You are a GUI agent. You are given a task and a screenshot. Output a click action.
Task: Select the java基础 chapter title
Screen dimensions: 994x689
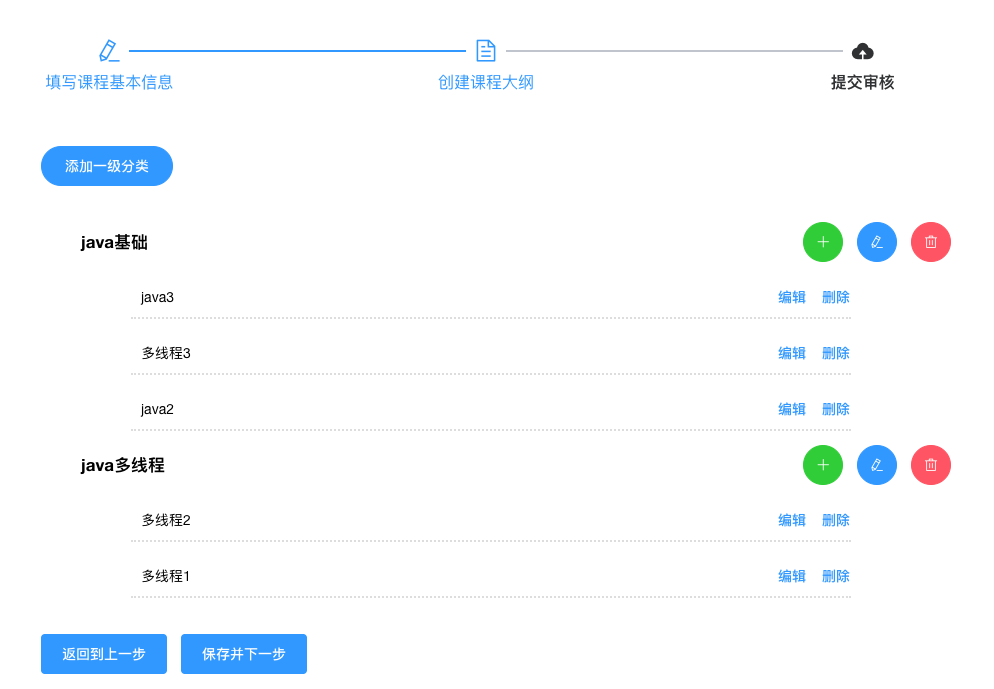tap(114, 242)
